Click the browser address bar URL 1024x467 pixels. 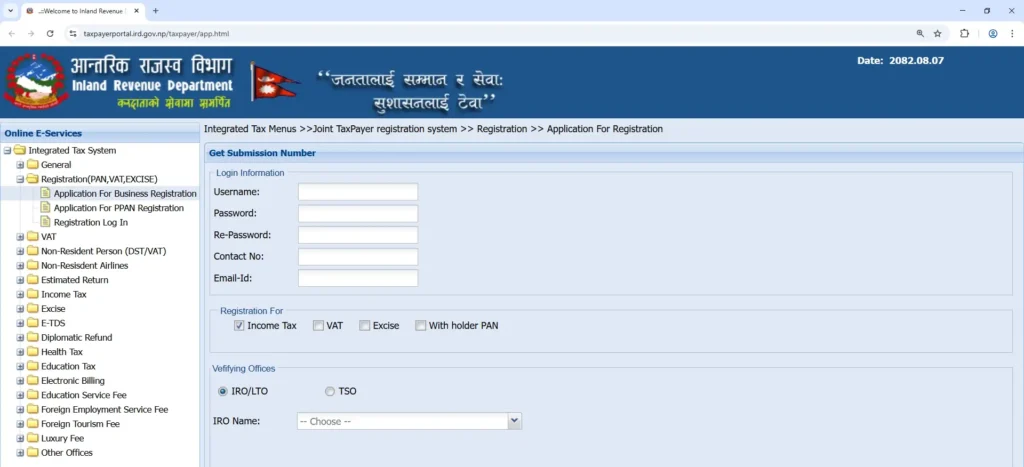tap(157, 33)
